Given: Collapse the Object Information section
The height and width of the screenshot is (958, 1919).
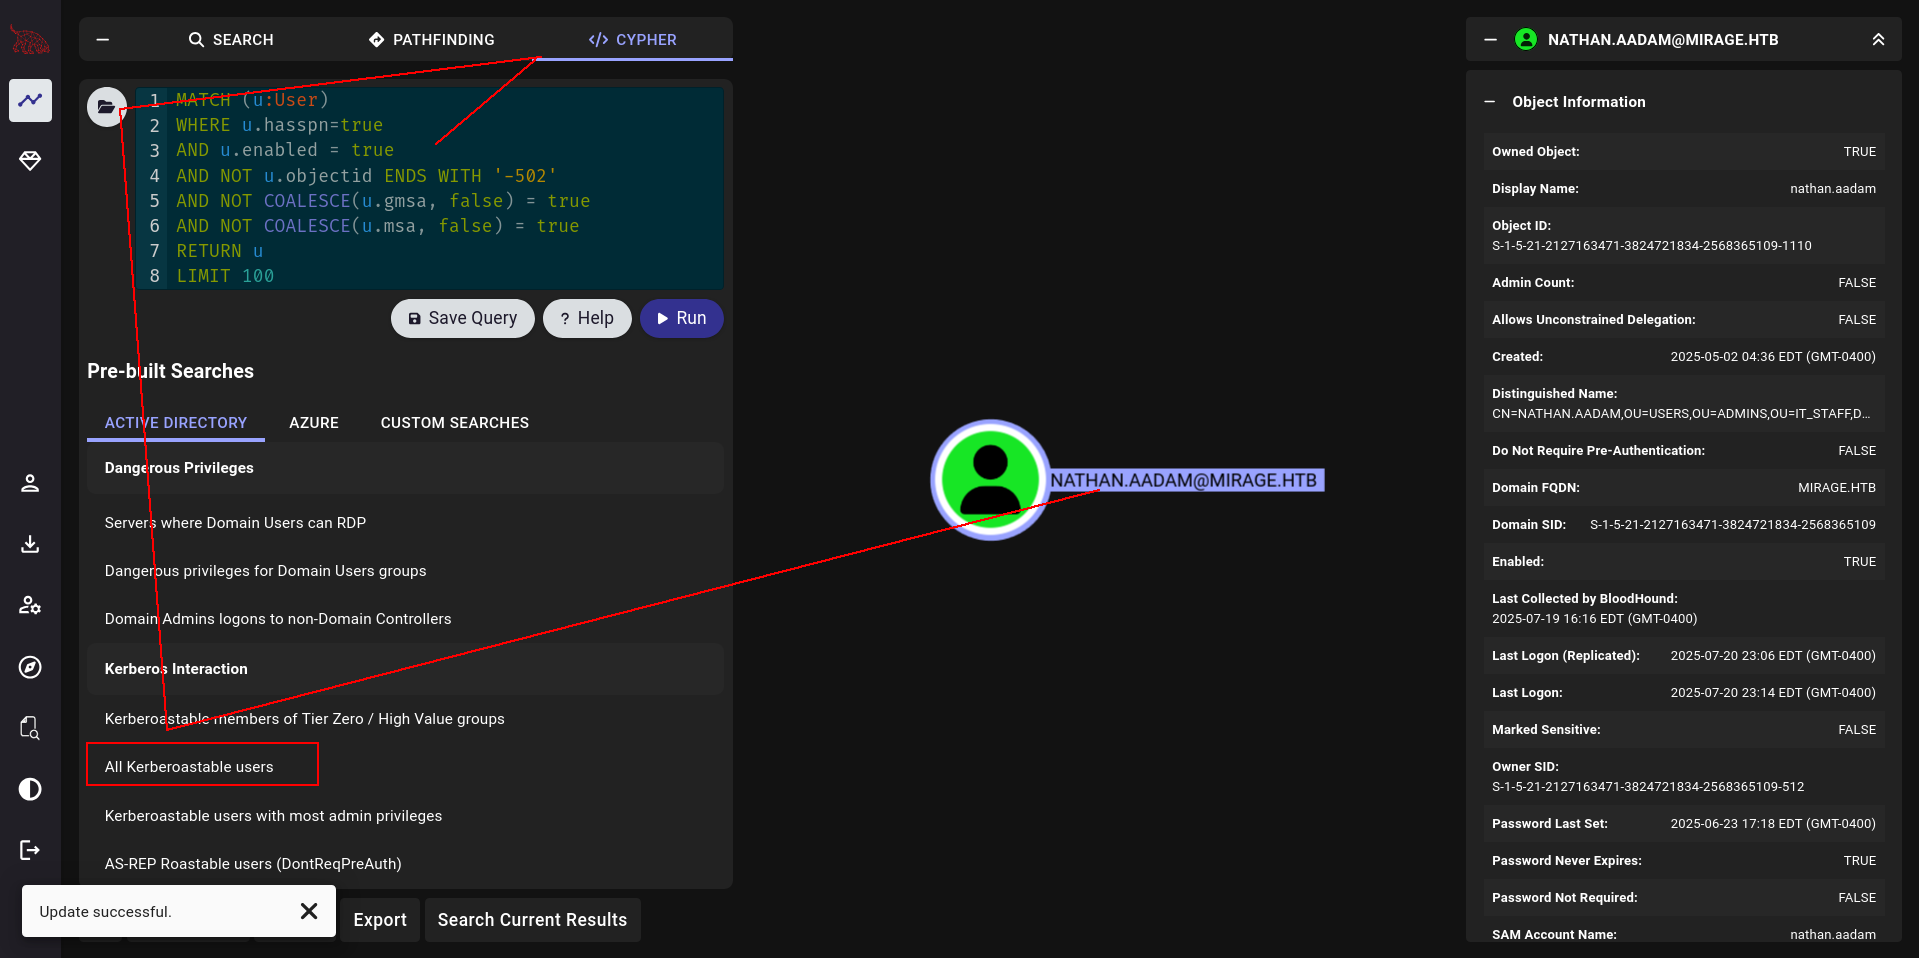Looking at the screenshot, I should pos(1490,102).
